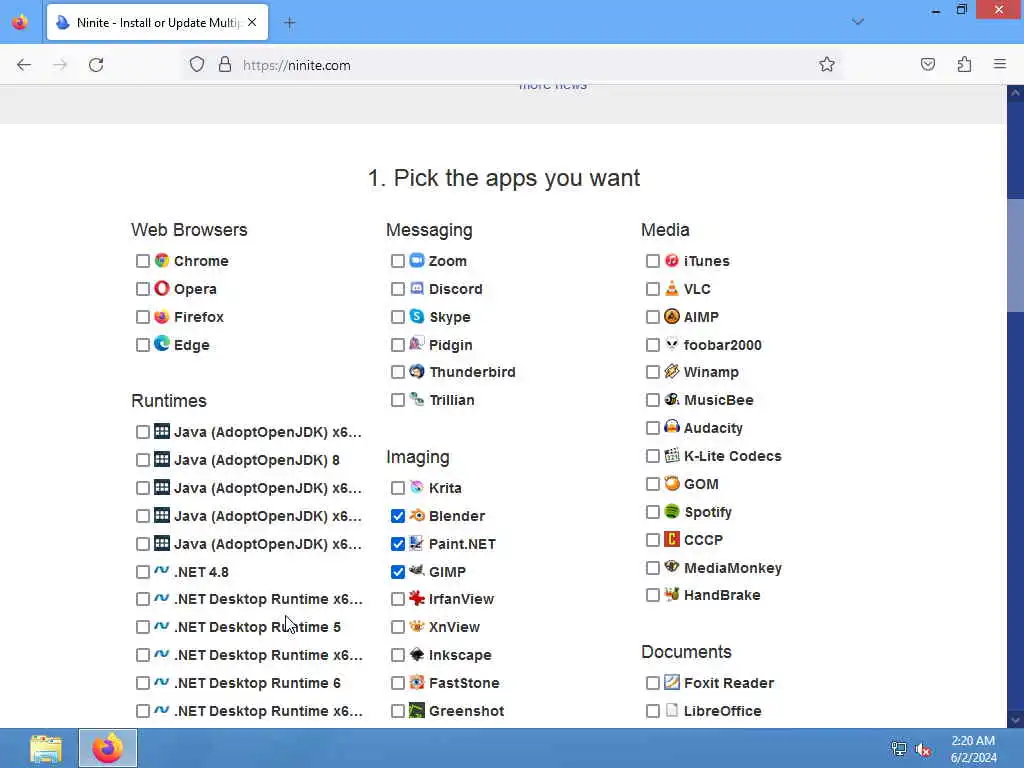The width and height of the screenshot is (1024, 768).
Task: Tick the Chrome checkbox
Action: (x=142, y=261)
